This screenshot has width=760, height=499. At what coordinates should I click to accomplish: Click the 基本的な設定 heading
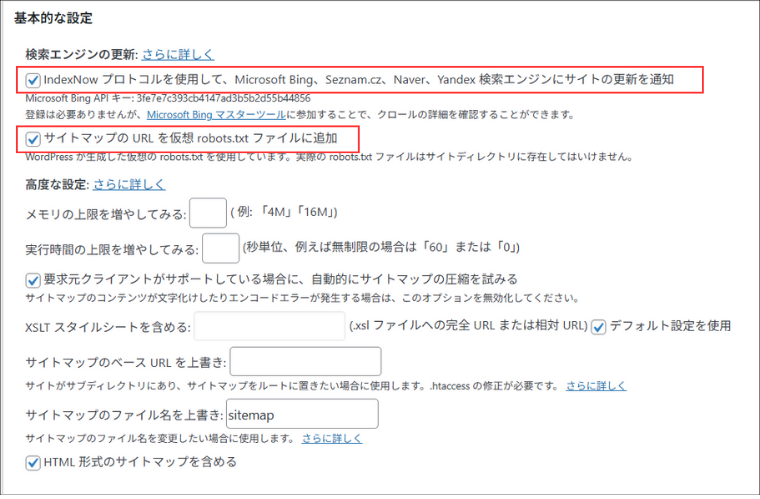pos(53,18)
